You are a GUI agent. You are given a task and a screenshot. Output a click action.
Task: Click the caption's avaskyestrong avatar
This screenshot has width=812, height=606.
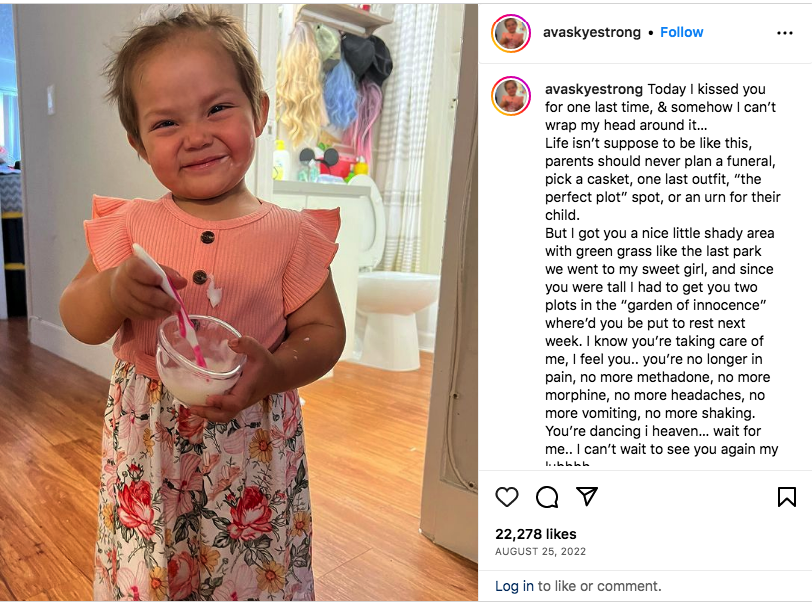click(x=511, y=96)
